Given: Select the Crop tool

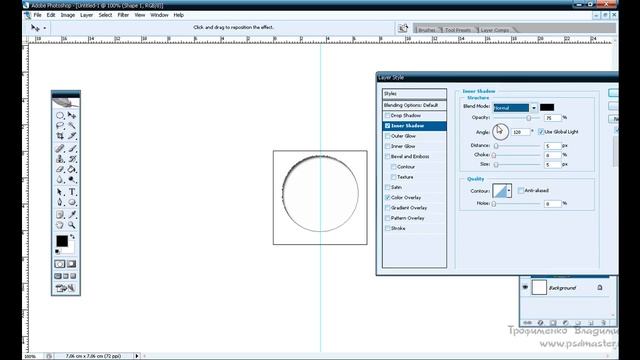Looking at the screenshot, I should coord(60,136).
